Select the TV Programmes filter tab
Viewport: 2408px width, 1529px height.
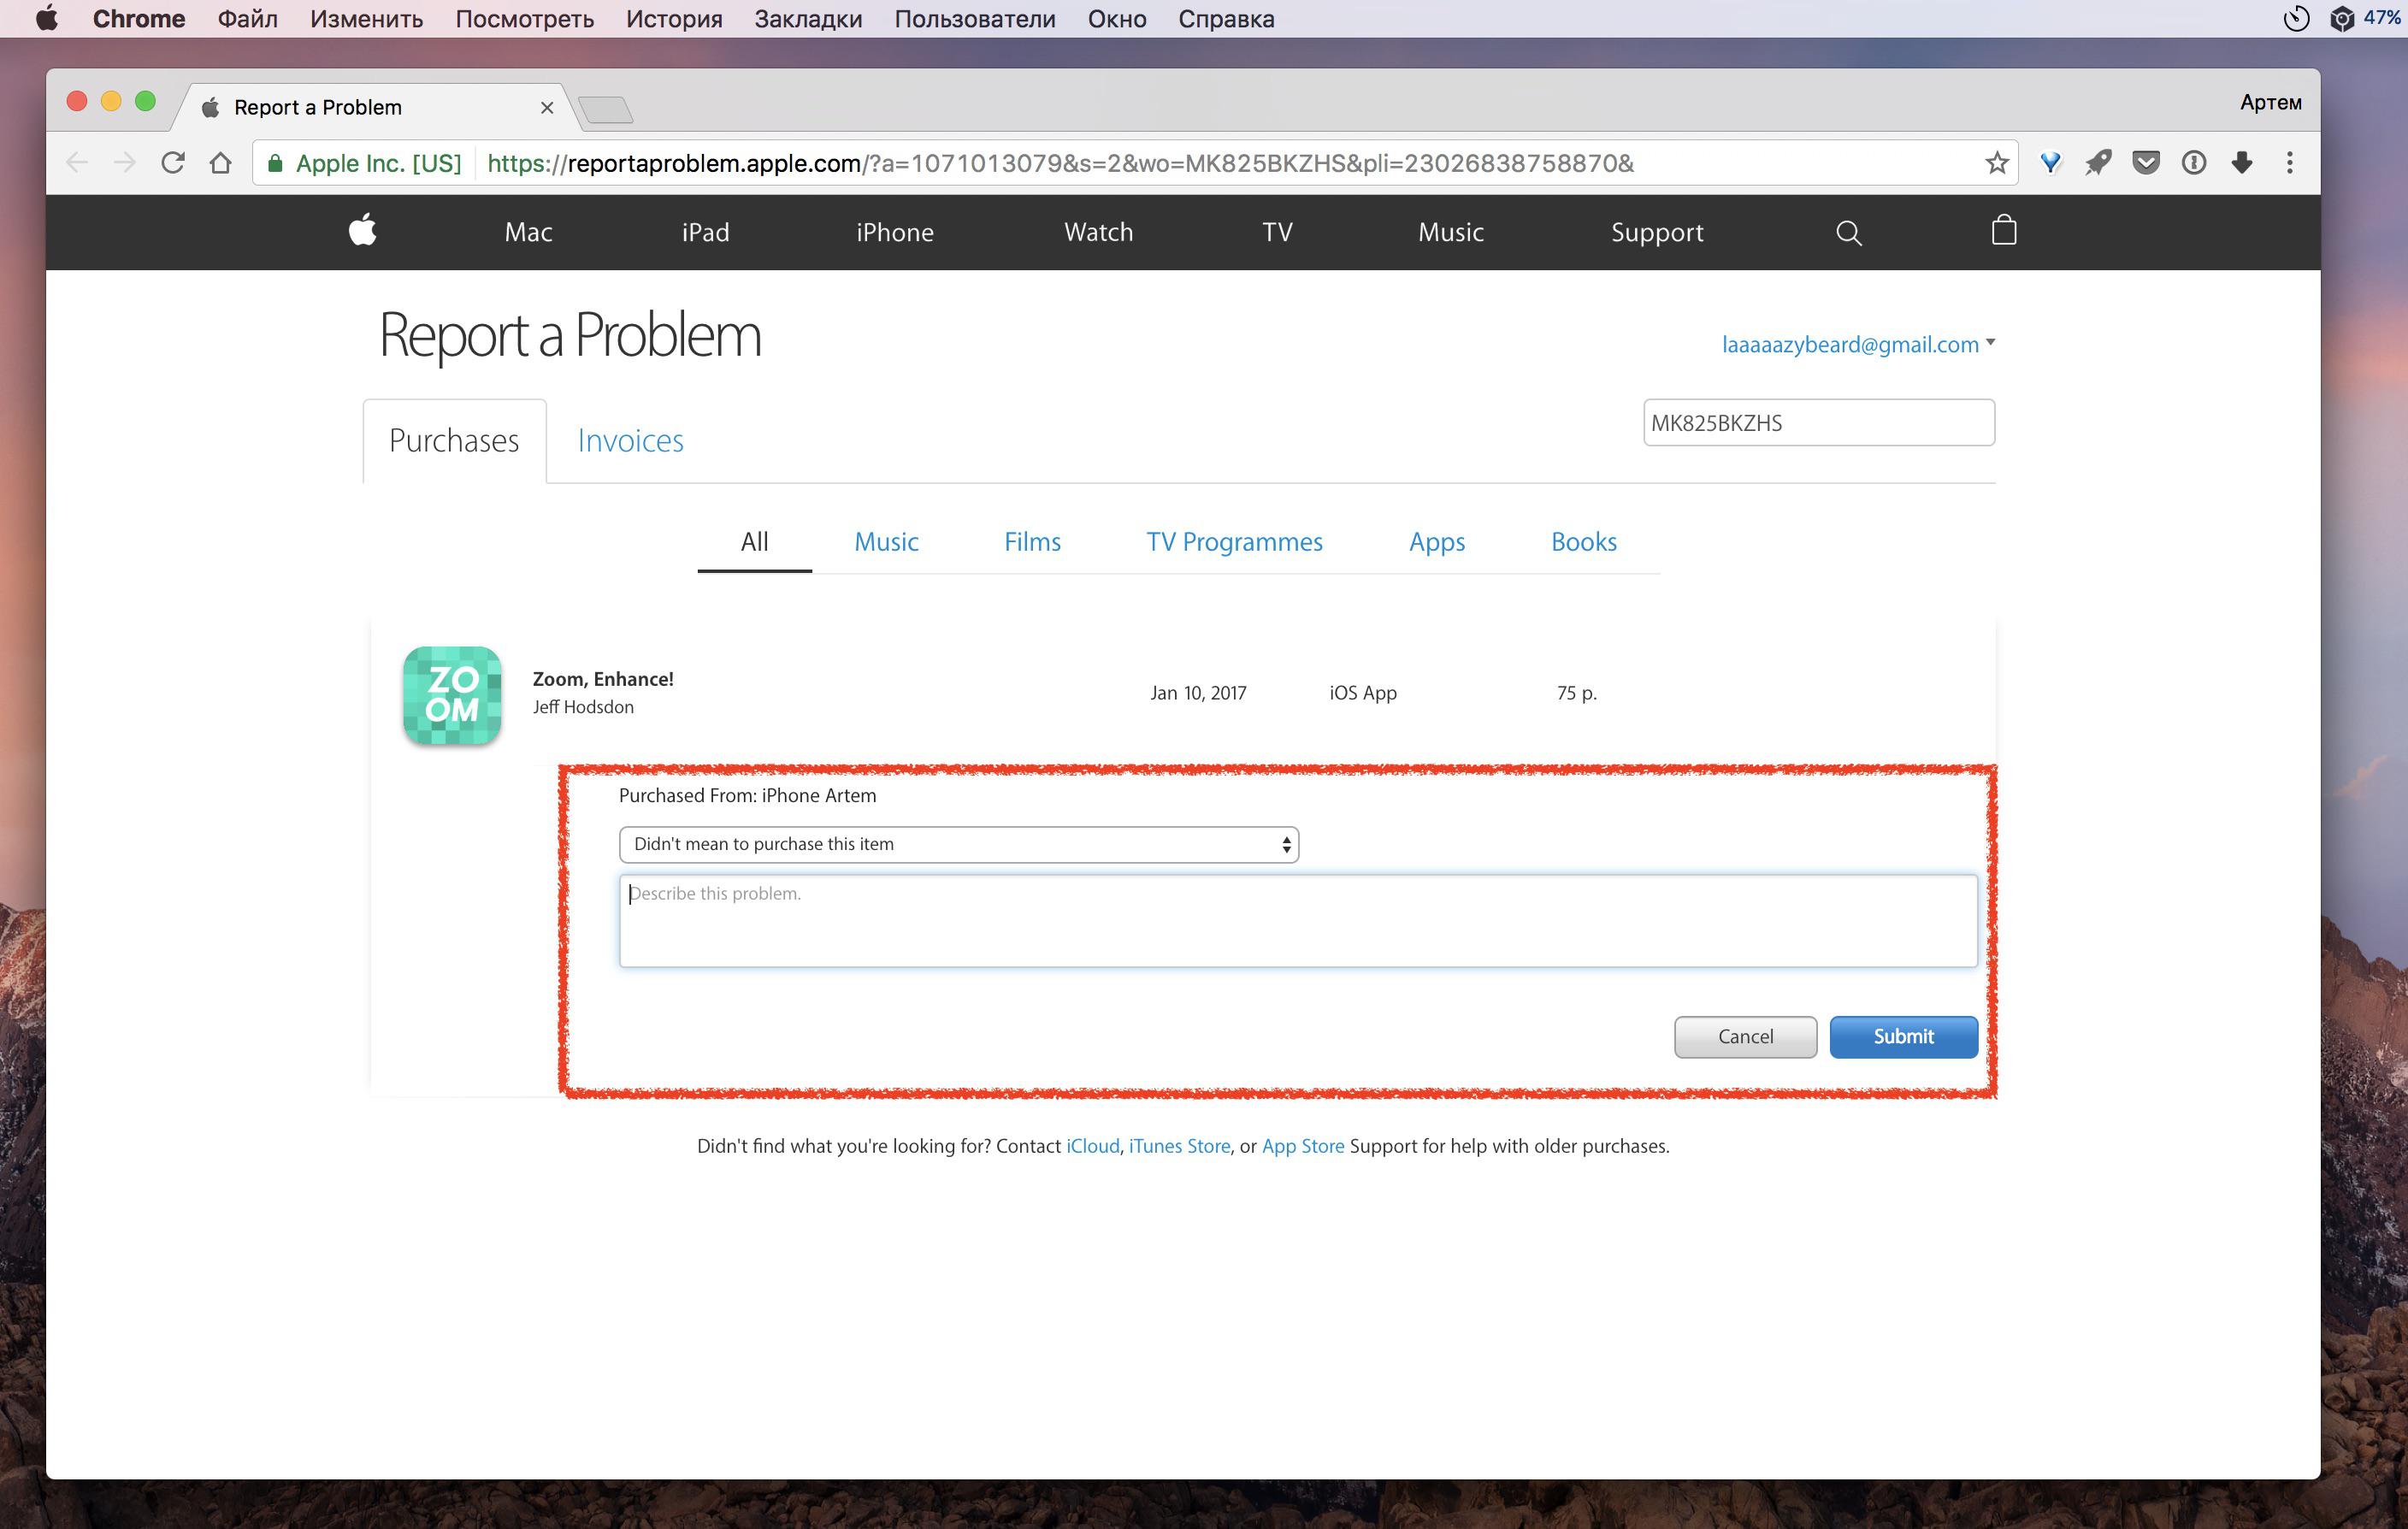(x=1234, y=542)
